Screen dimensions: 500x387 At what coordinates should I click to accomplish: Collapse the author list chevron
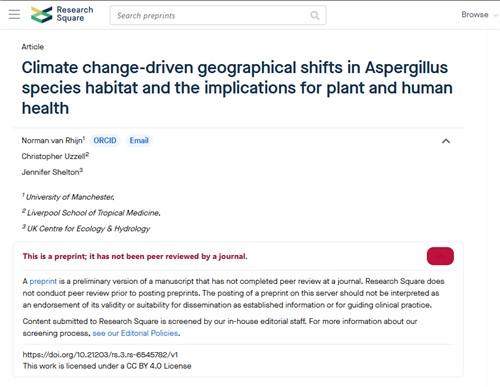click(x=446, y=141)
